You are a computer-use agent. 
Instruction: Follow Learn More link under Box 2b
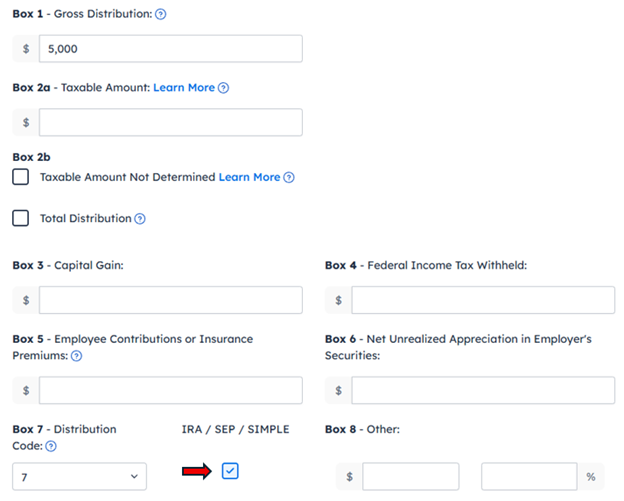(x=250, y=177)
